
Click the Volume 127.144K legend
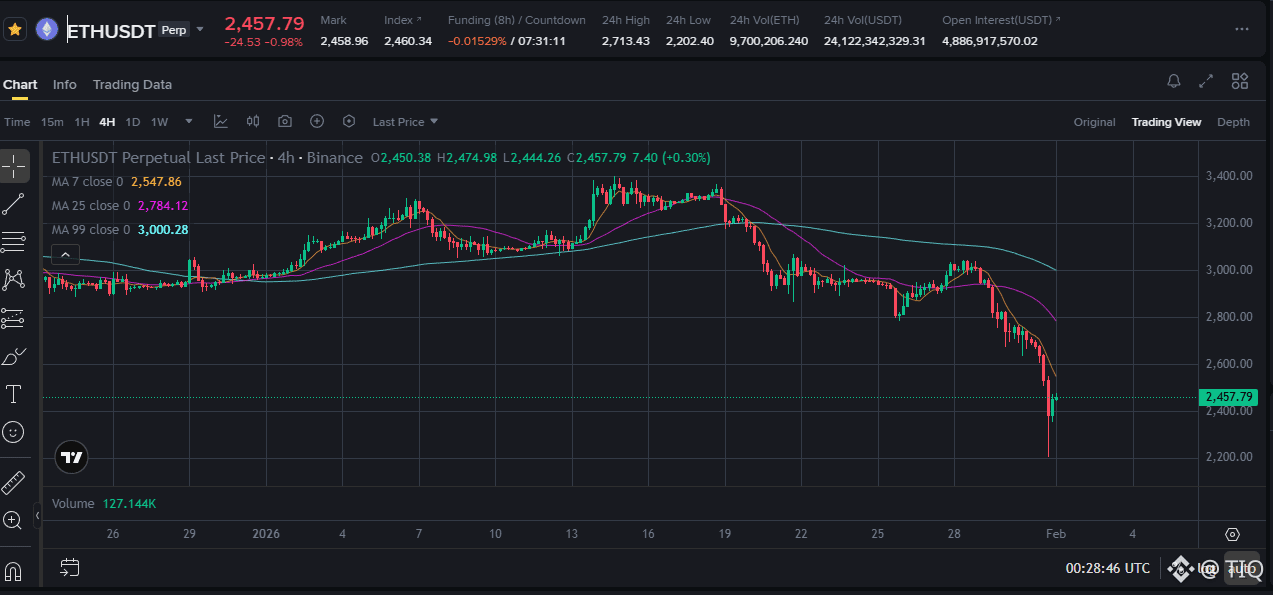pos(104,504)
